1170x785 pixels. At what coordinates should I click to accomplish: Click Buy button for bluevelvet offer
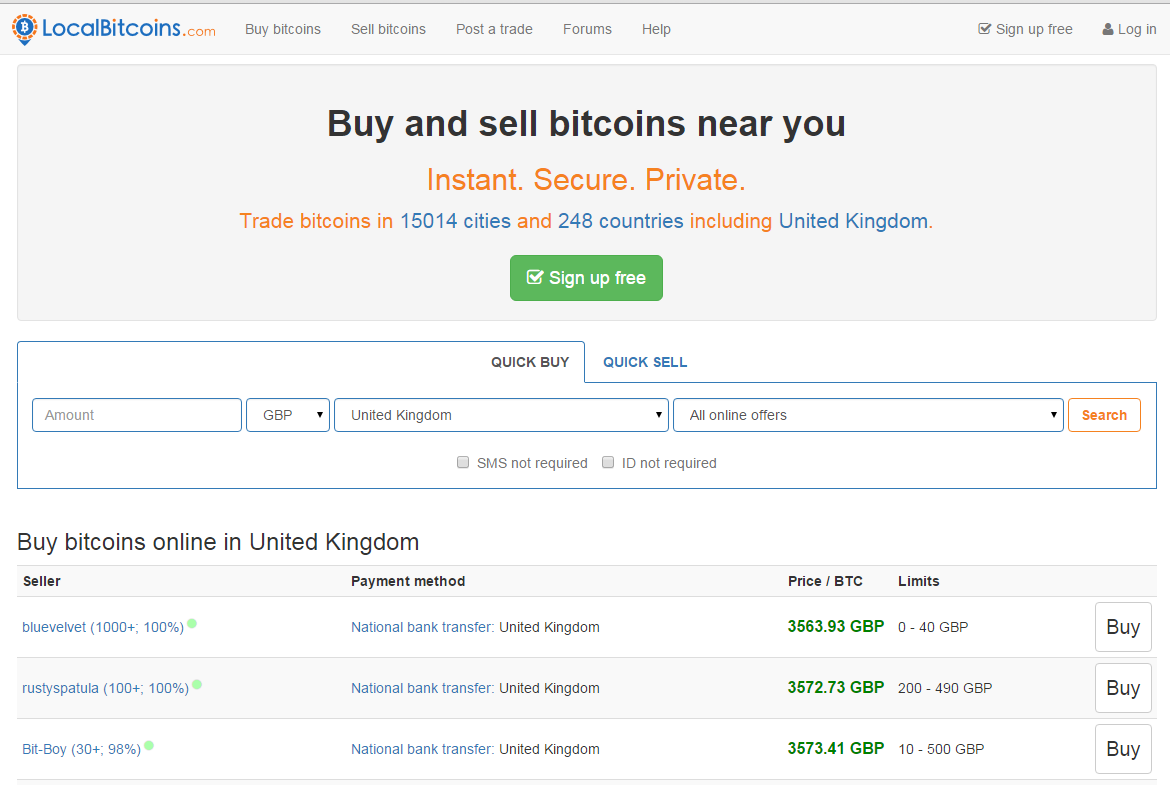pos(1123,627)
